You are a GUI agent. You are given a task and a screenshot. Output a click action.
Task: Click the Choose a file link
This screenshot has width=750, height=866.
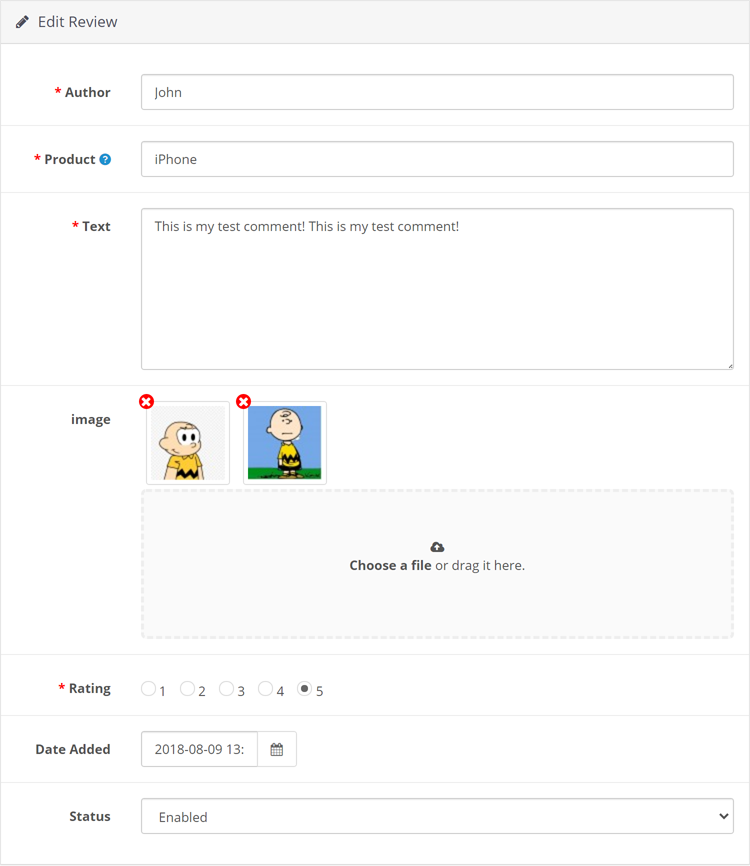pos(390,566)
